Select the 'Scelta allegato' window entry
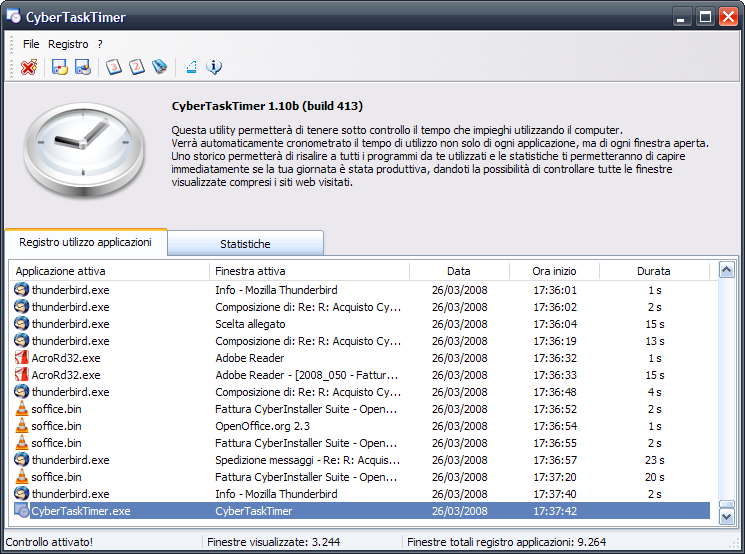This screenshot has height=554, width=745. click(250, 324)
